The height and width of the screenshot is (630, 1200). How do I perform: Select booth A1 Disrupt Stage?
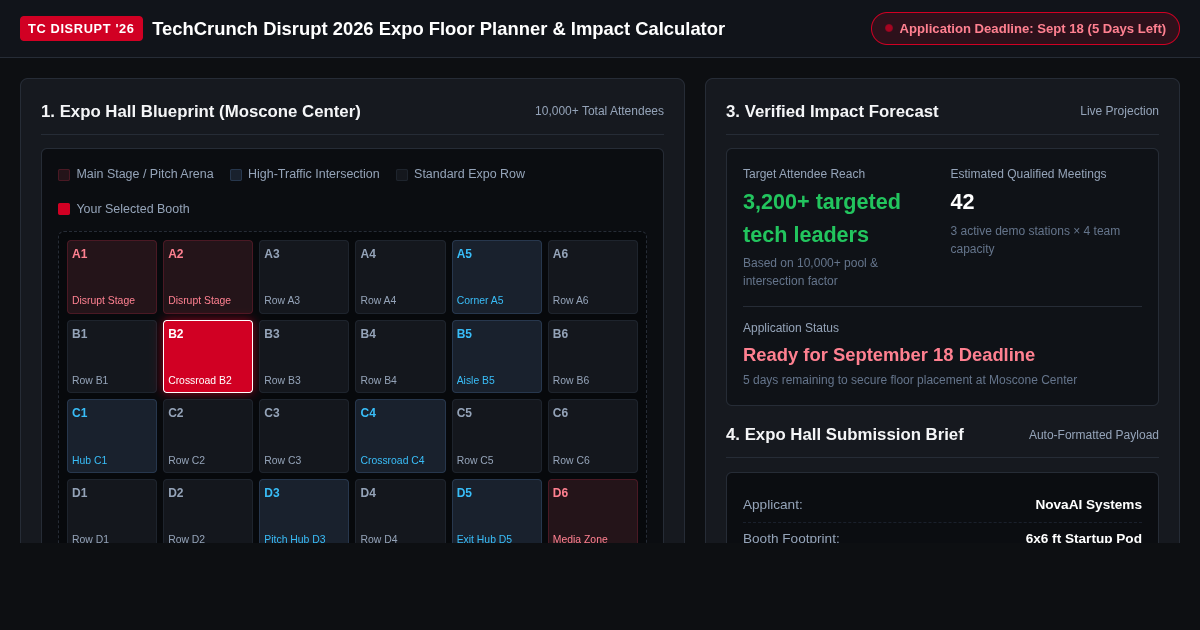tap(112, 277)
